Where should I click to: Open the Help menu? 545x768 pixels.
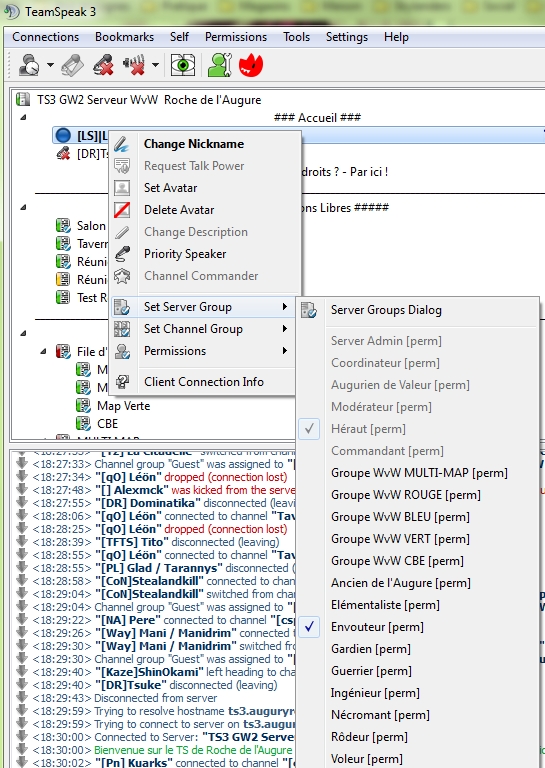click(x=396, y=37)
